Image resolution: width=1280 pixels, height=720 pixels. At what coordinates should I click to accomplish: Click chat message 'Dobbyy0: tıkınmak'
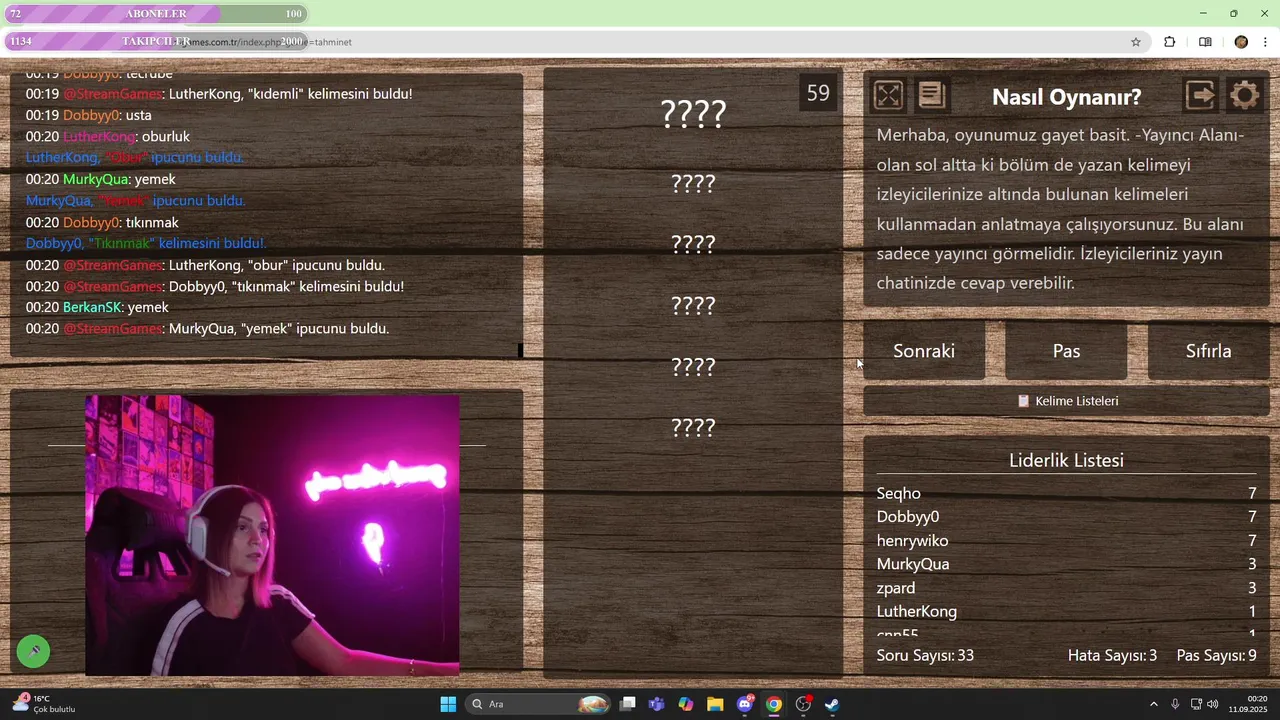[102, 222]
